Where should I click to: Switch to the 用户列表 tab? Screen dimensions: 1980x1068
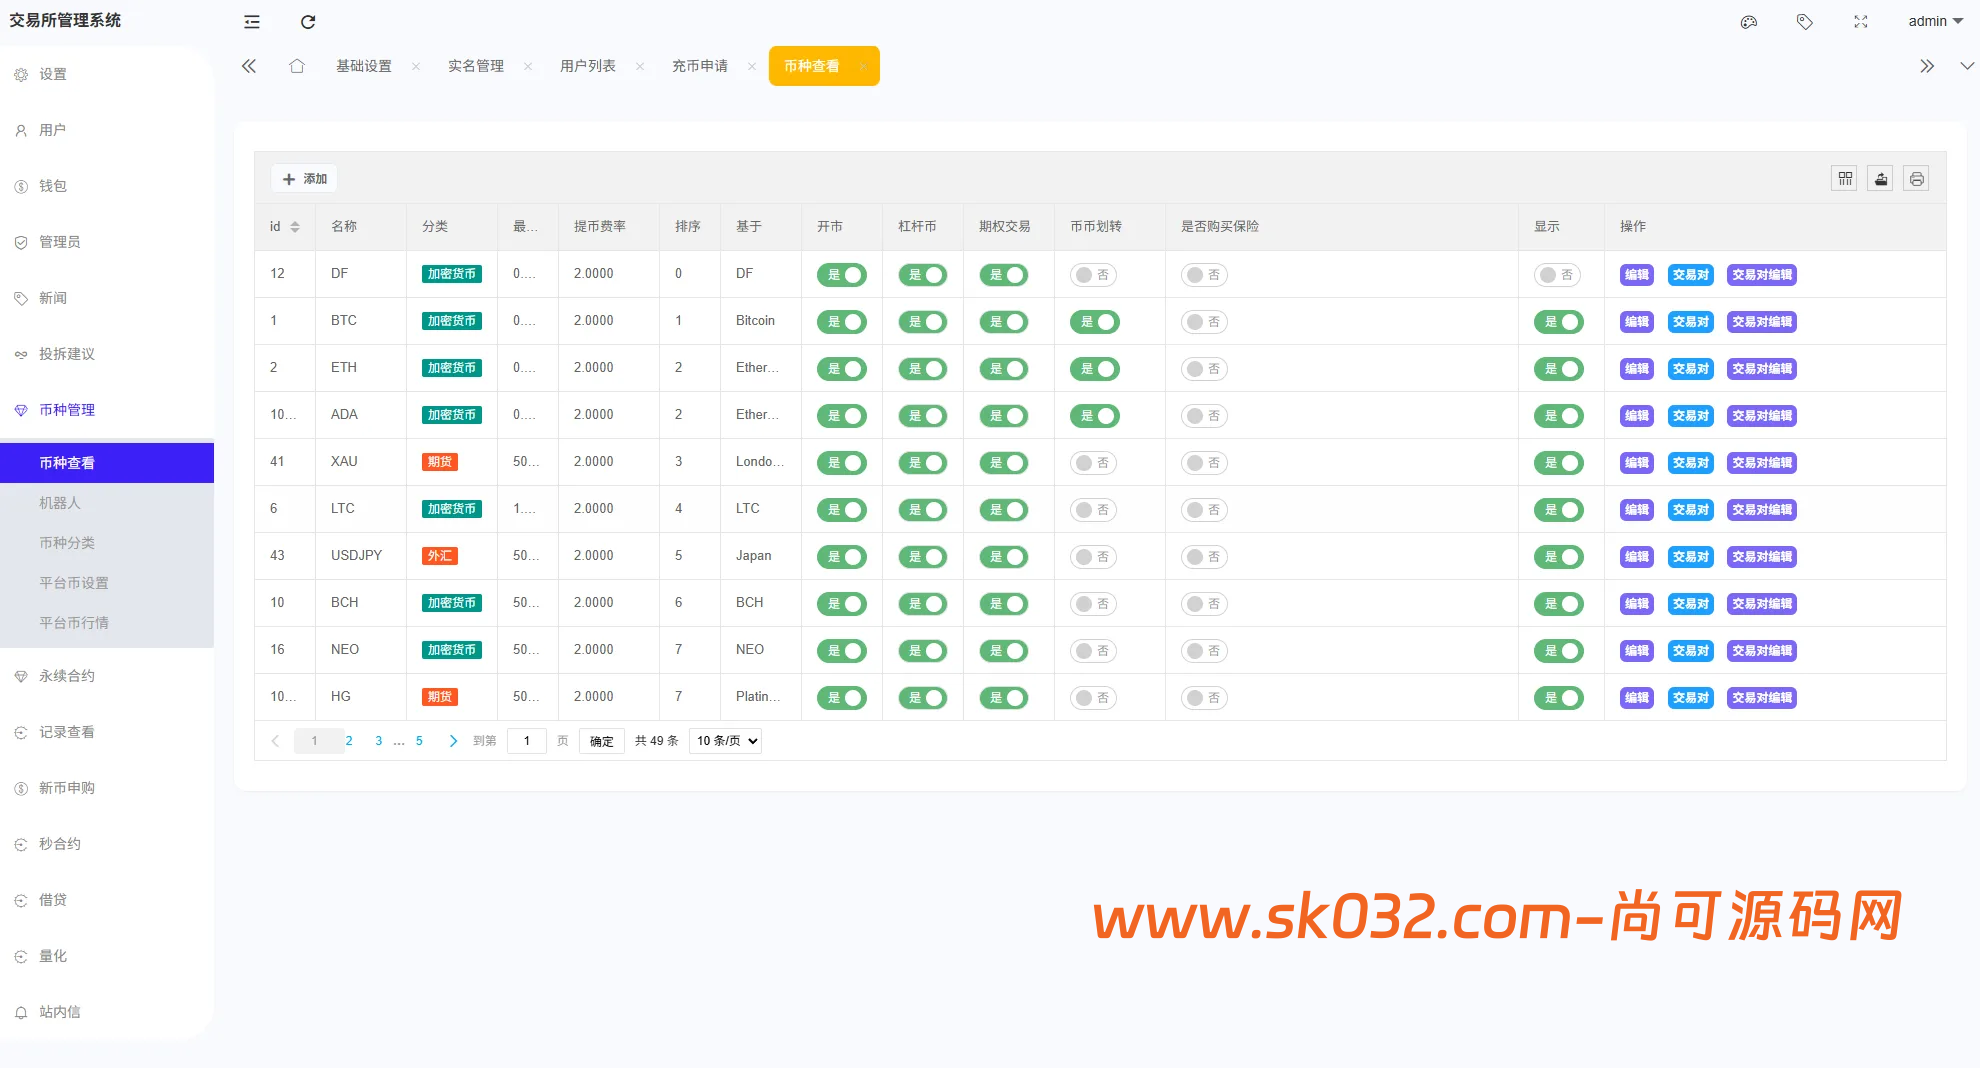point(588,66)
